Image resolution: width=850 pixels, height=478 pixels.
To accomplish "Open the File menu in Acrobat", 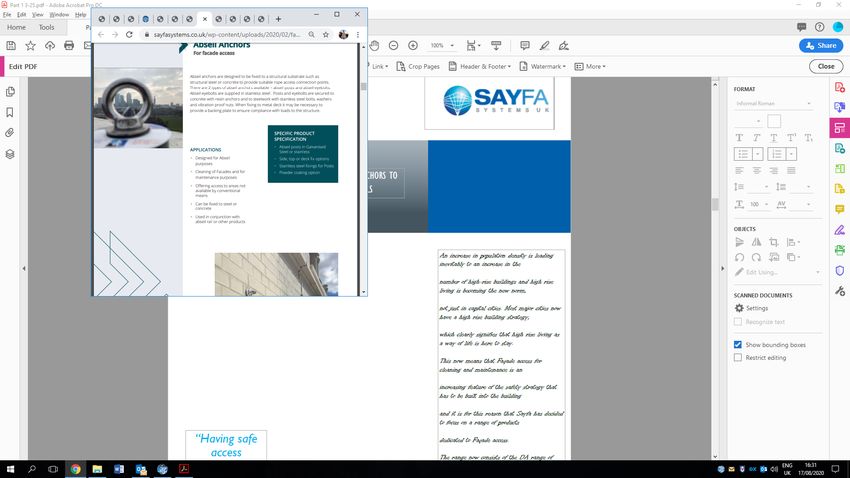I will 7,15.
